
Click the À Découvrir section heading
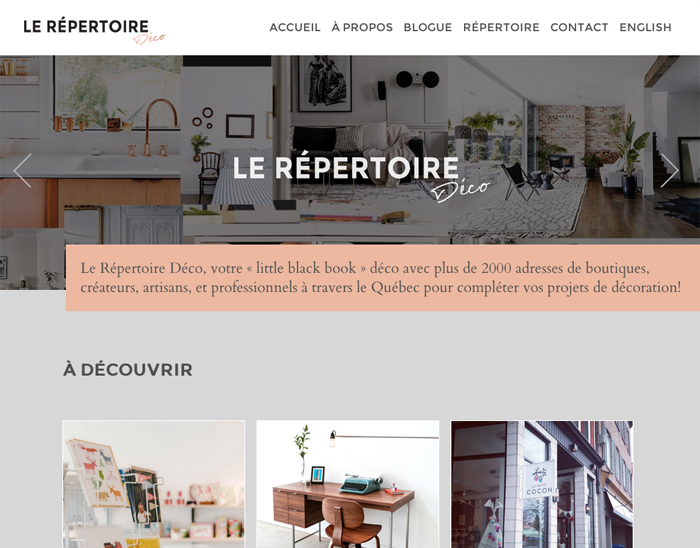[x=128, y=369]
